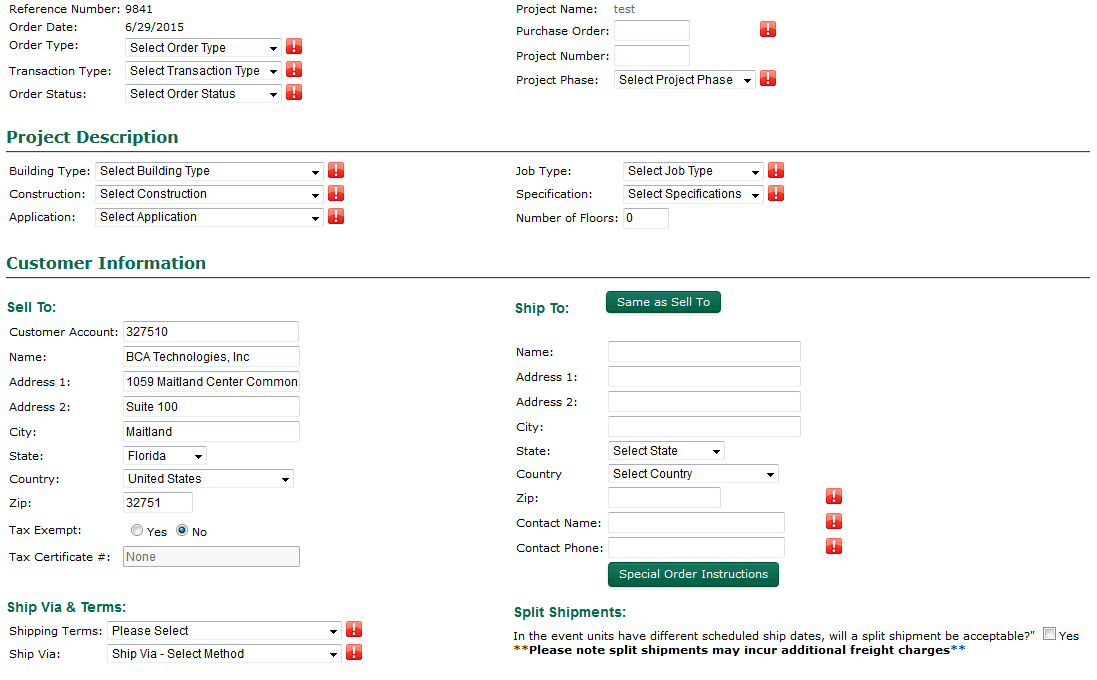Click the Sell To Address 1 field
The image size is (1097, 680).
point(211,382)
